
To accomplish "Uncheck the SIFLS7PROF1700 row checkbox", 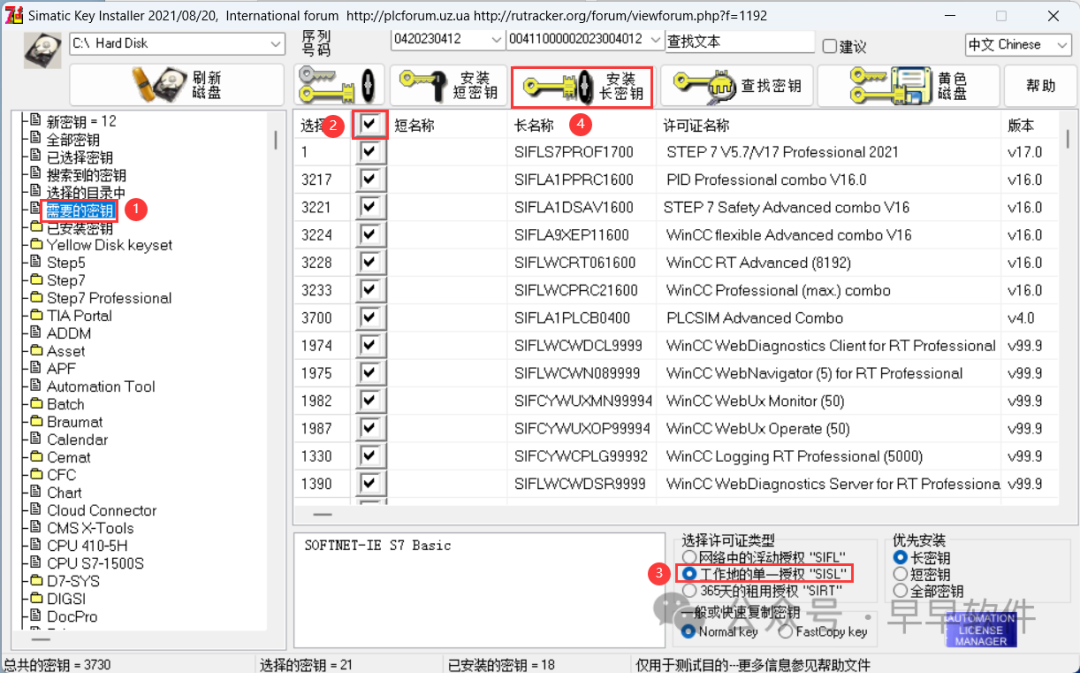I will tap(372, 152).
